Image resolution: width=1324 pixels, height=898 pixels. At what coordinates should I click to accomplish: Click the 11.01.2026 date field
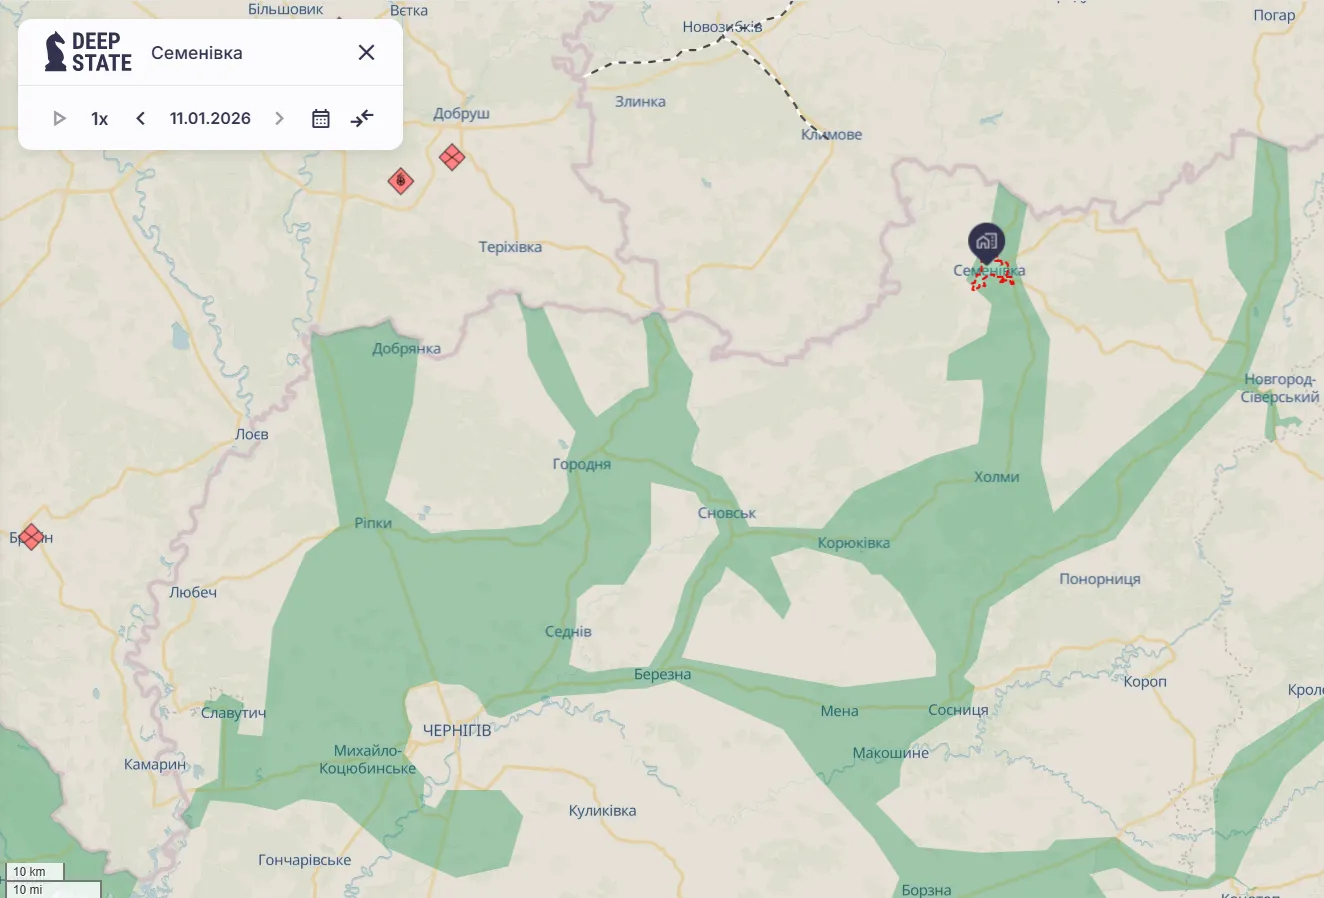point(210,119)
